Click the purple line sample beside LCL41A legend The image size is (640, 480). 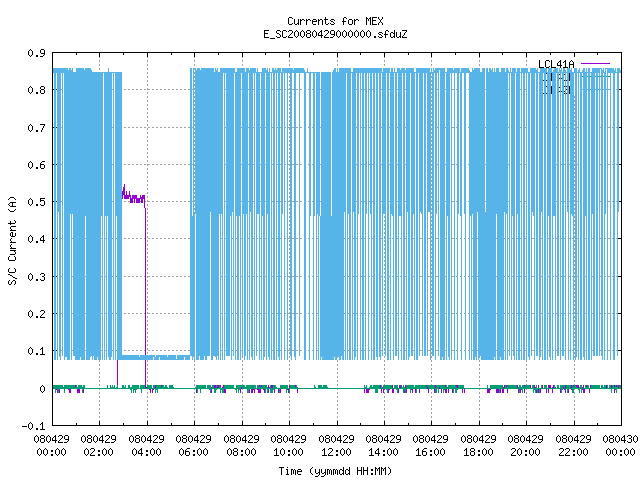pos(595,64)
